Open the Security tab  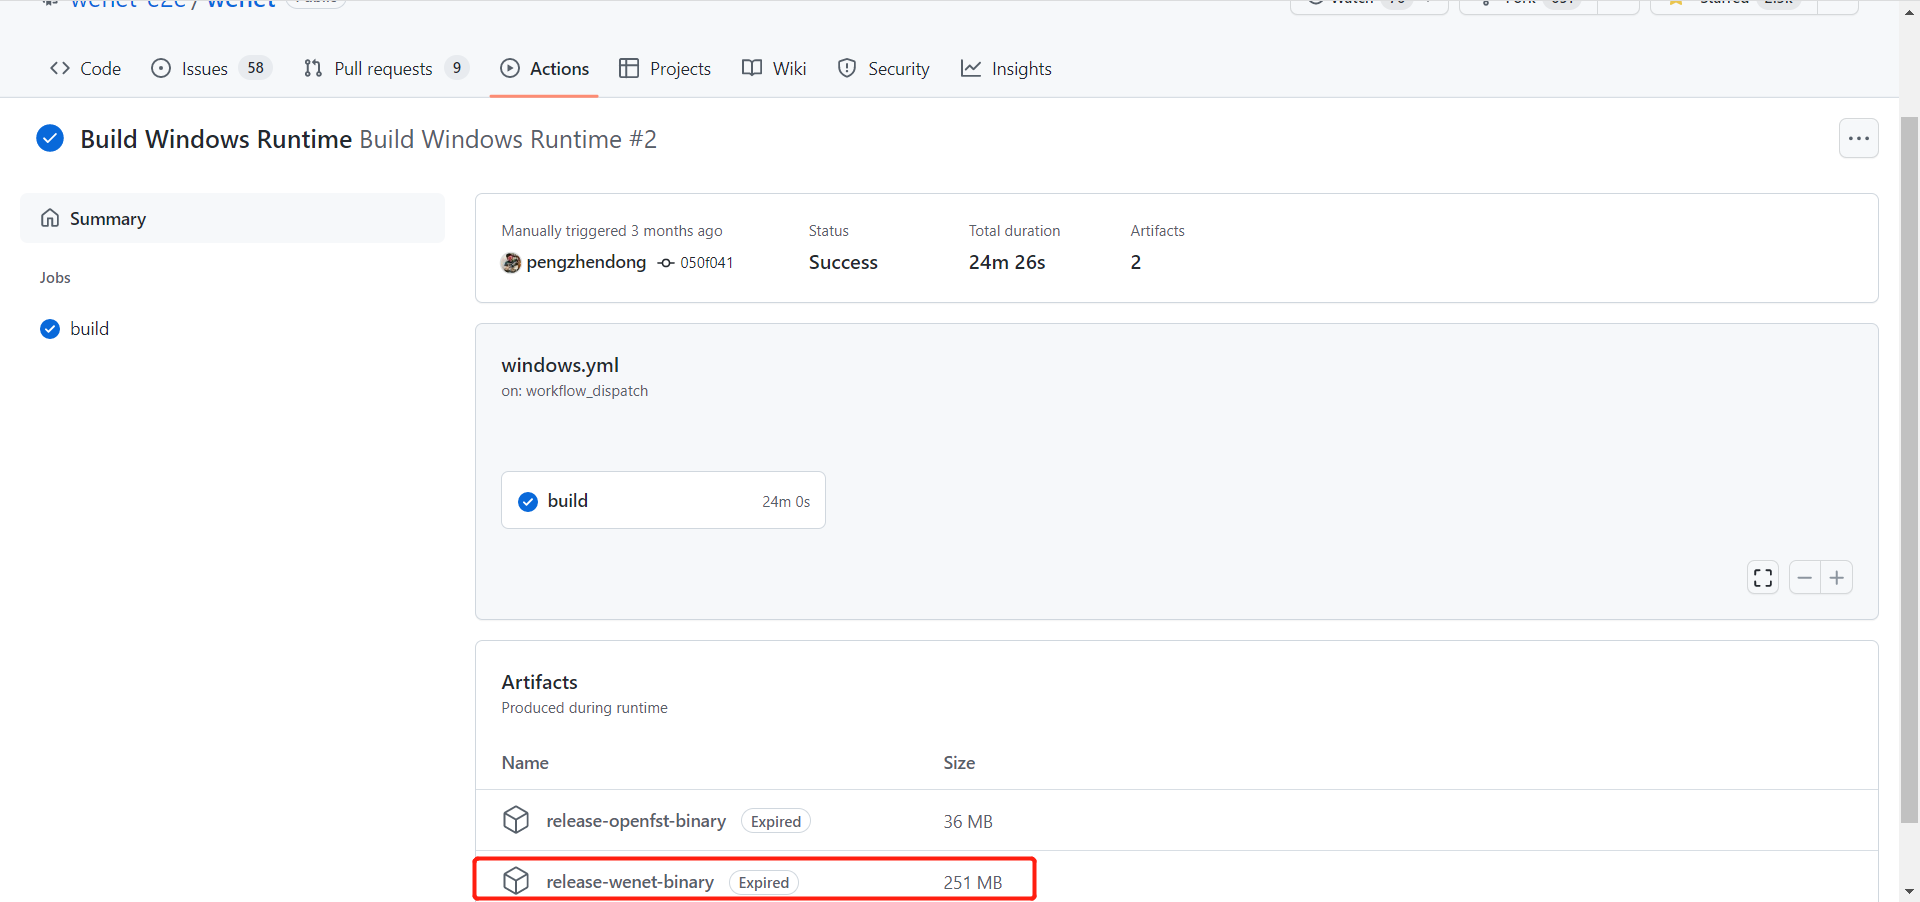point(883,68)
